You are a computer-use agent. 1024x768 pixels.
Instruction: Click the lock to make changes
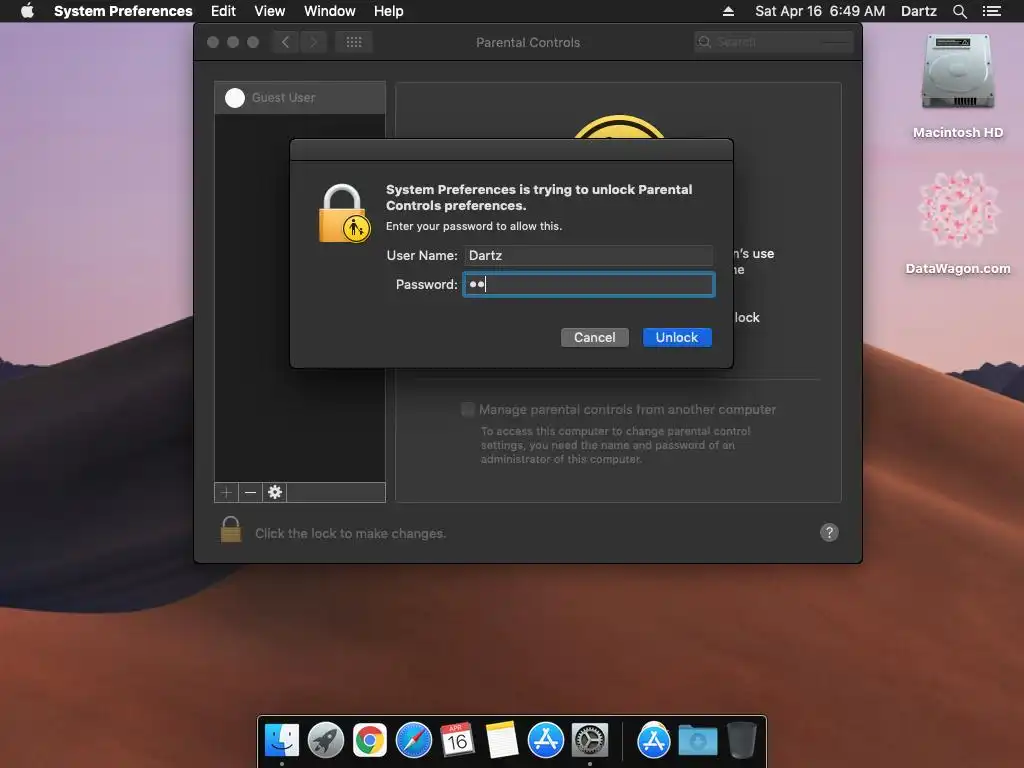(231, 529)
